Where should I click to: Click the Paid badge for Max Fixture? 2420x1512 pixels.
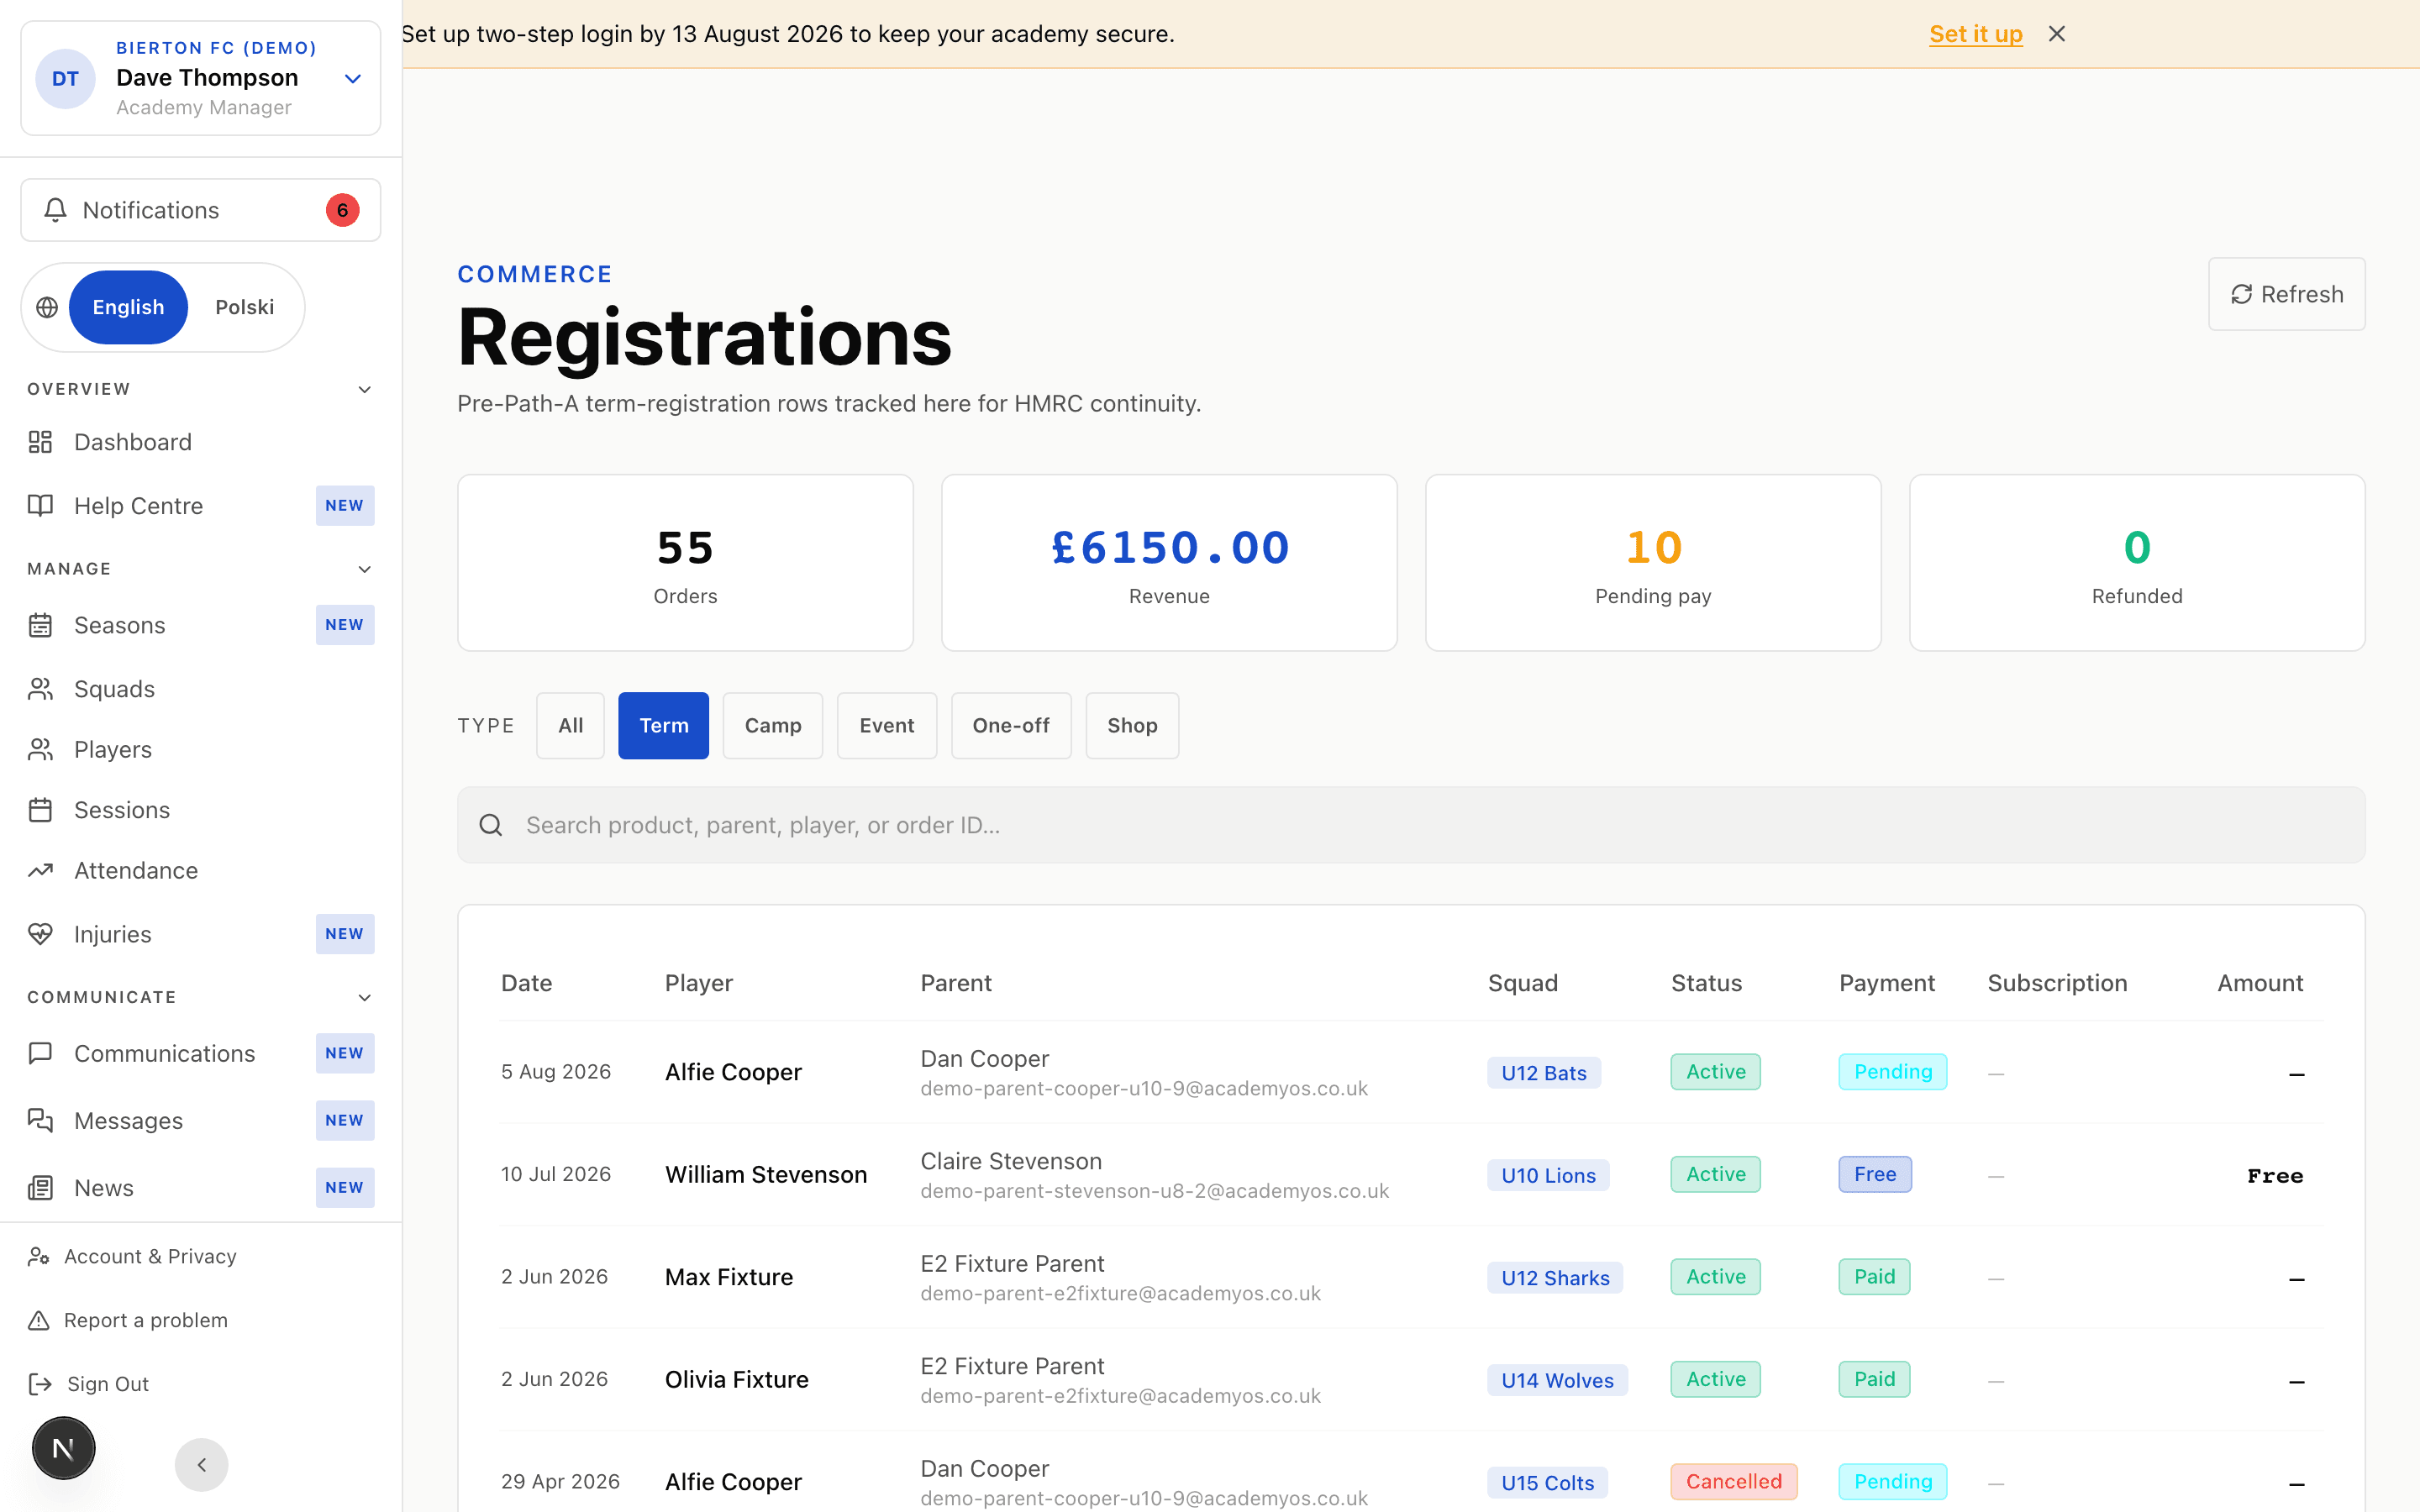pyautogui.click(x=1874, y=1277)
